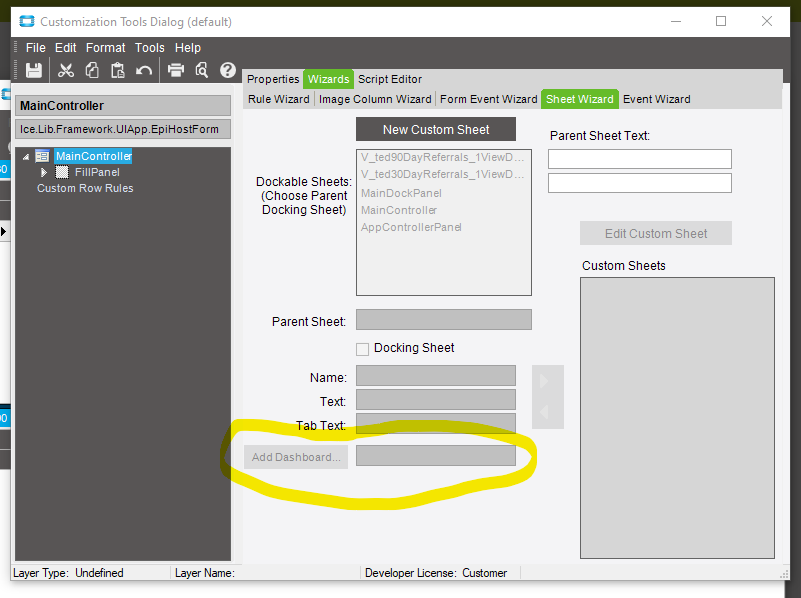
Task: Open the Tools menu
Action: [x=150, y=48]
